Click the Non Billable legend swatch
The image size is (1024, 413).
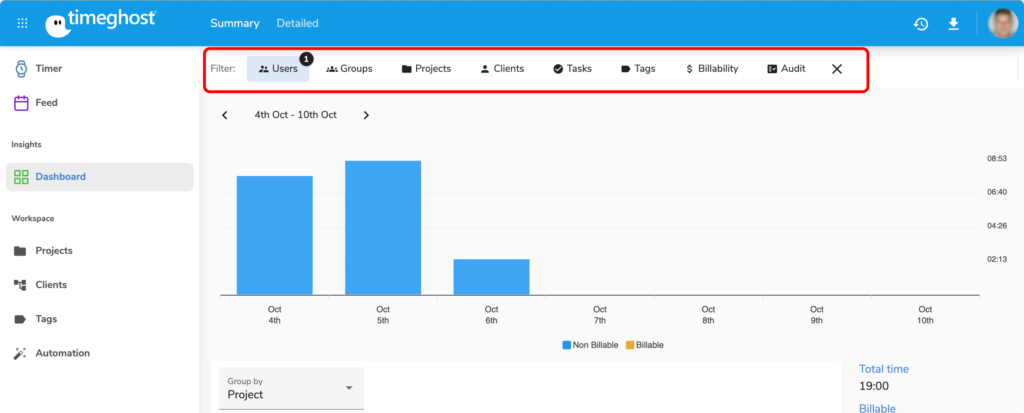[x=566, y=345]
